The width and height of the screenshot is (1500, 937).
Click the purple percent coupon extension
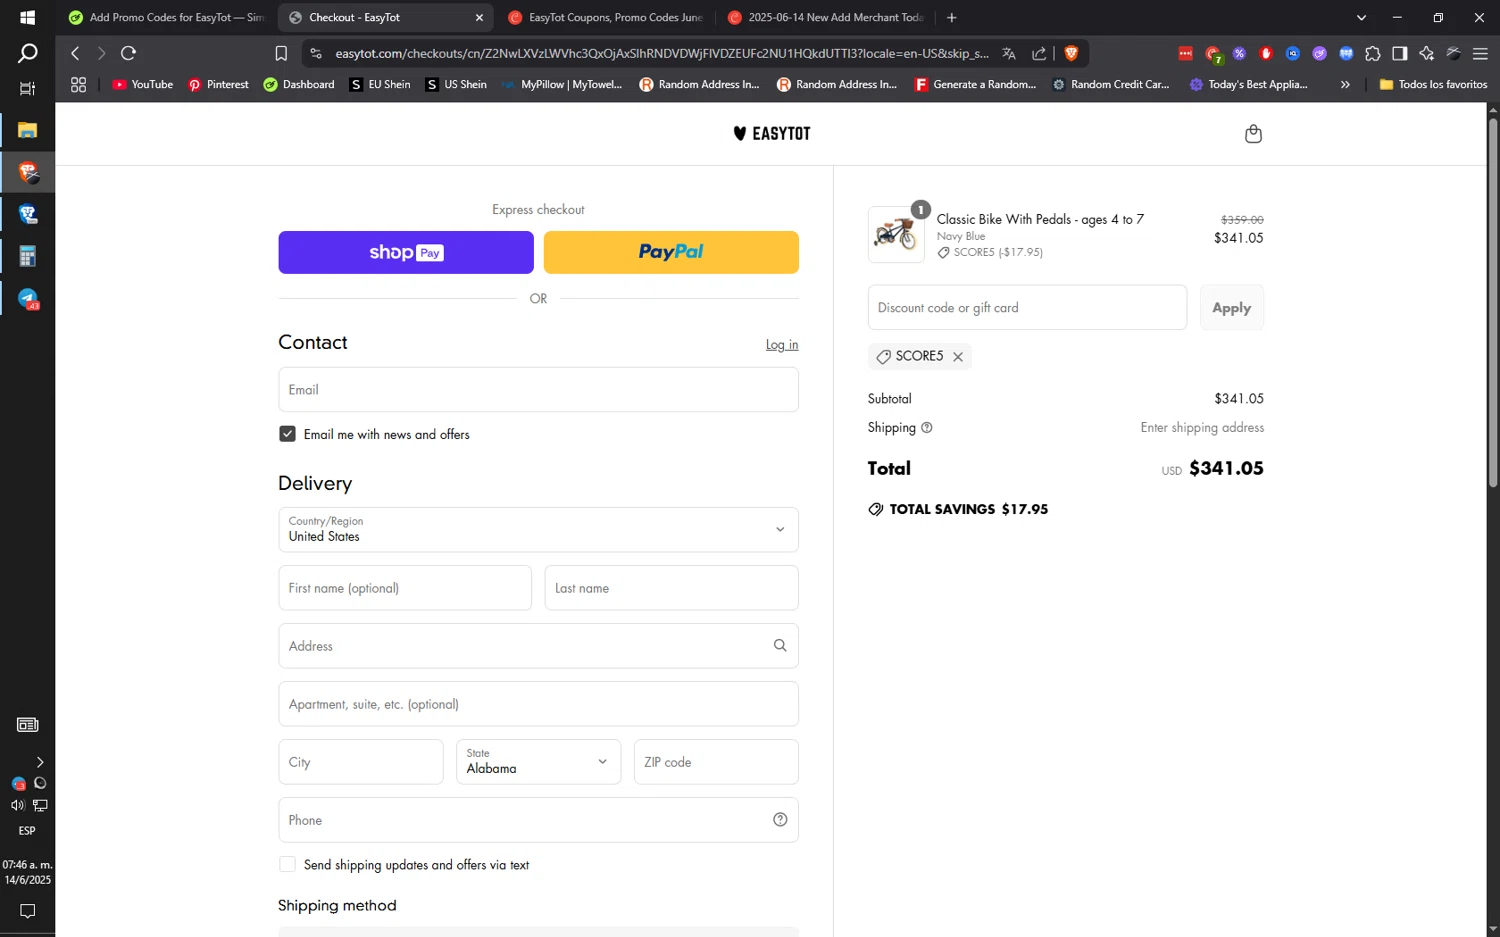click(x=1239, y=53)
